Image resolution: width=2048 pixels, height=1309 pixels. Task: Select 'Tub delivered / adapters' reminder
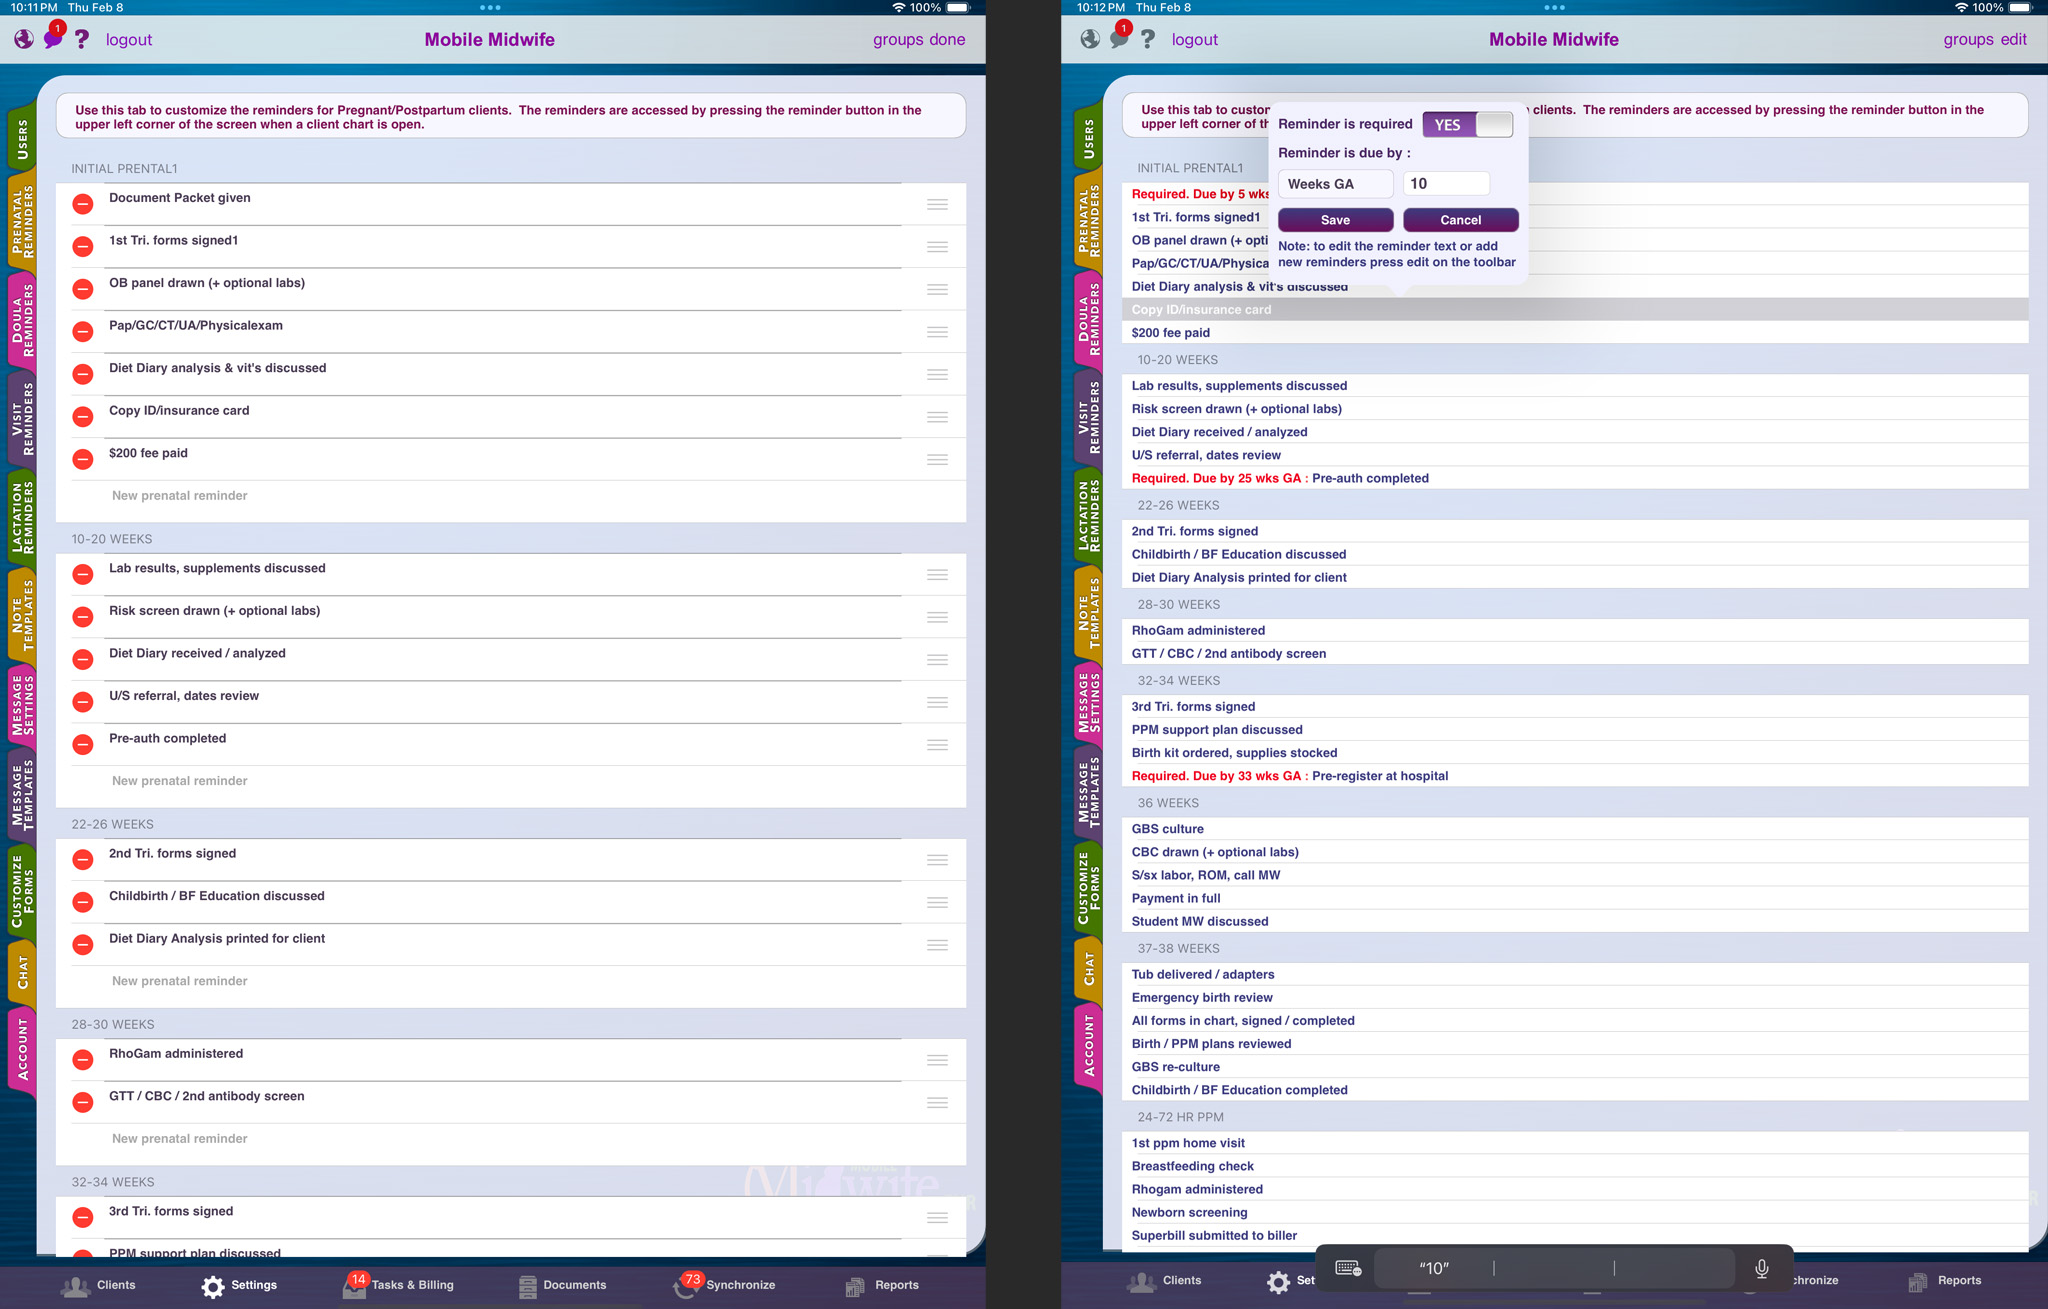(x=1575, y=974)
